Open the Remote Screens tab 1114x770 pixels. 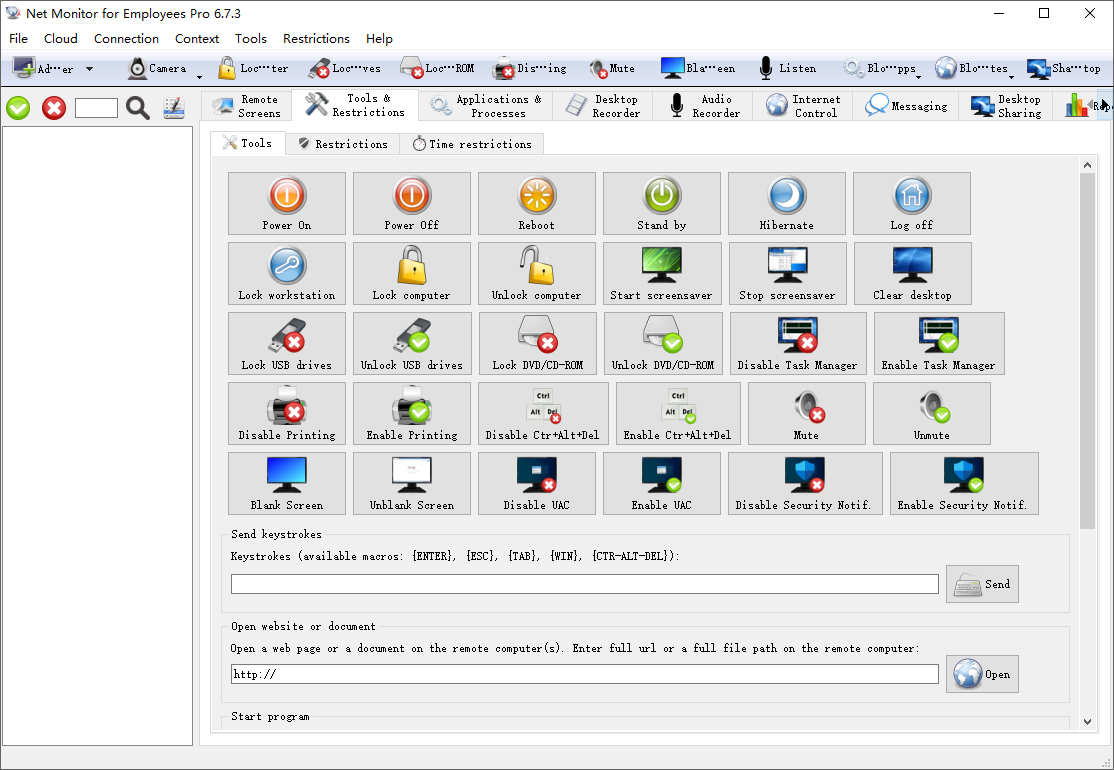click(247, 106)
